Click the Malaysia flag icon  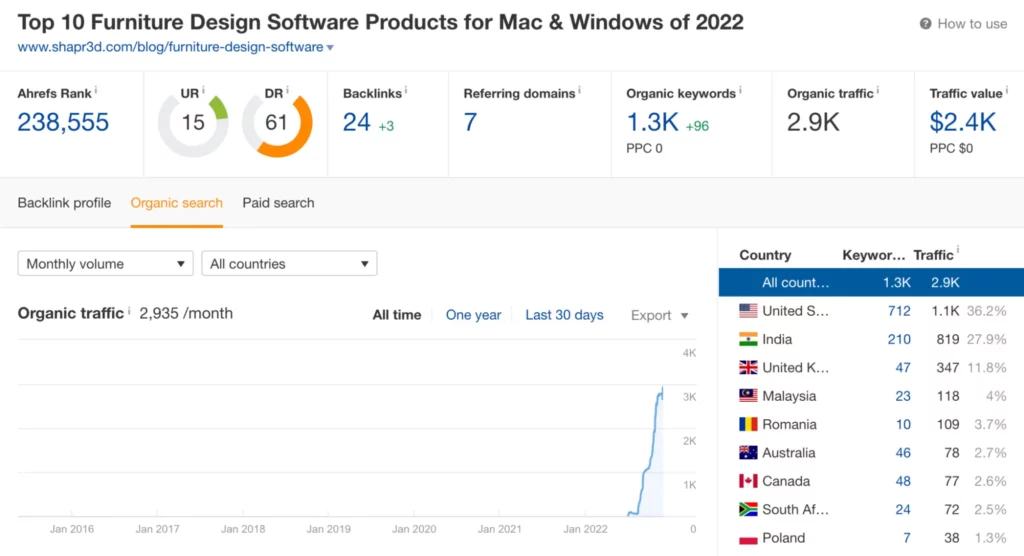coord(748,396)
